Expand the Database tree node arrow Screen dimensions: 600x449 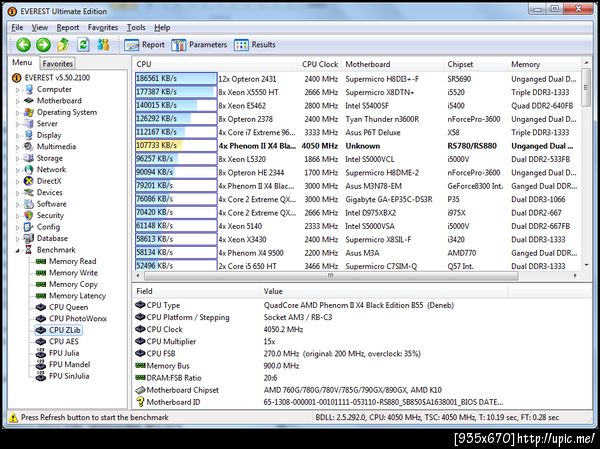pos(17,240)
